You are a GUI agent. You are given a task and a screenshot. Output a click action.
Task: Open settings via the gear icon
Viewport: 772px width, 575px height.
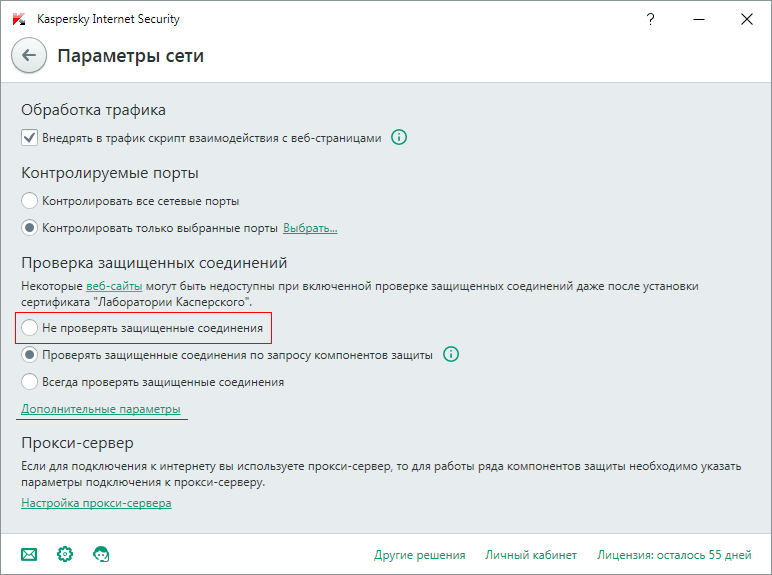pyautogui.click(x=65, y=554)
